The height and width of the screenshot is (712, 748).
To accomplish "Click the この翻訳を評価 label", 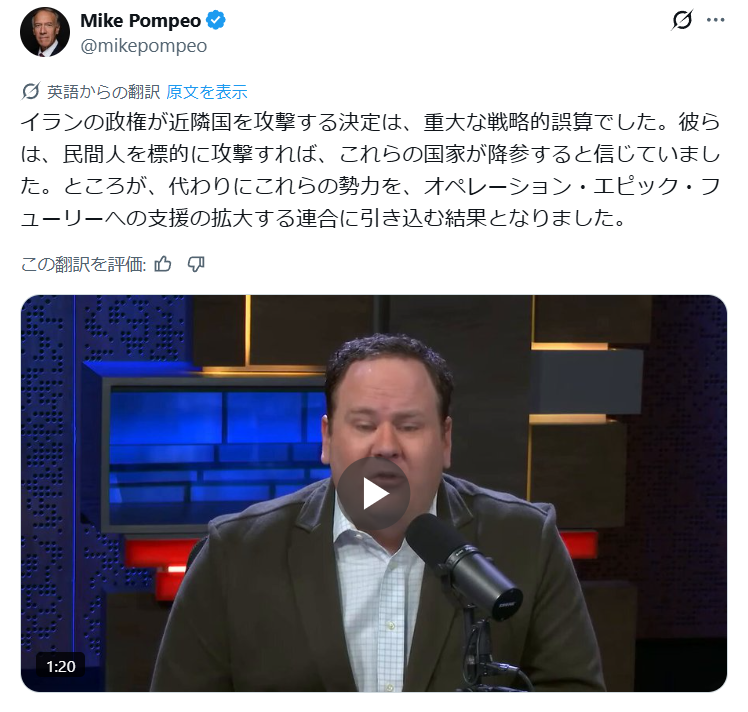I will point(83,264).
